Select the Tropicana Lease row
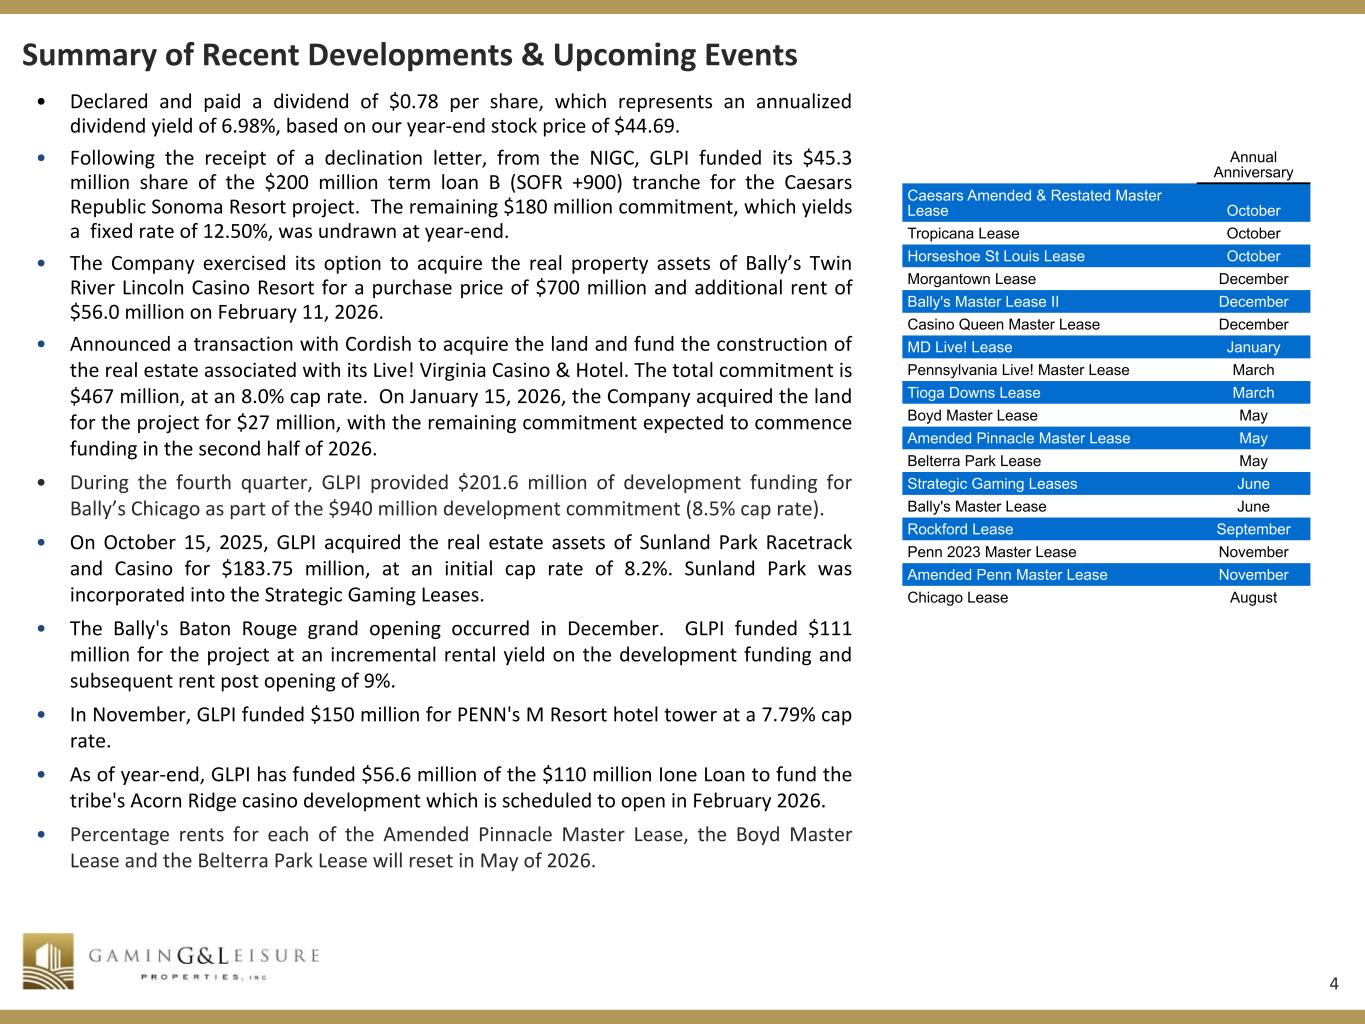This screenshot has height=1024, width=1365. point(1105,234)
